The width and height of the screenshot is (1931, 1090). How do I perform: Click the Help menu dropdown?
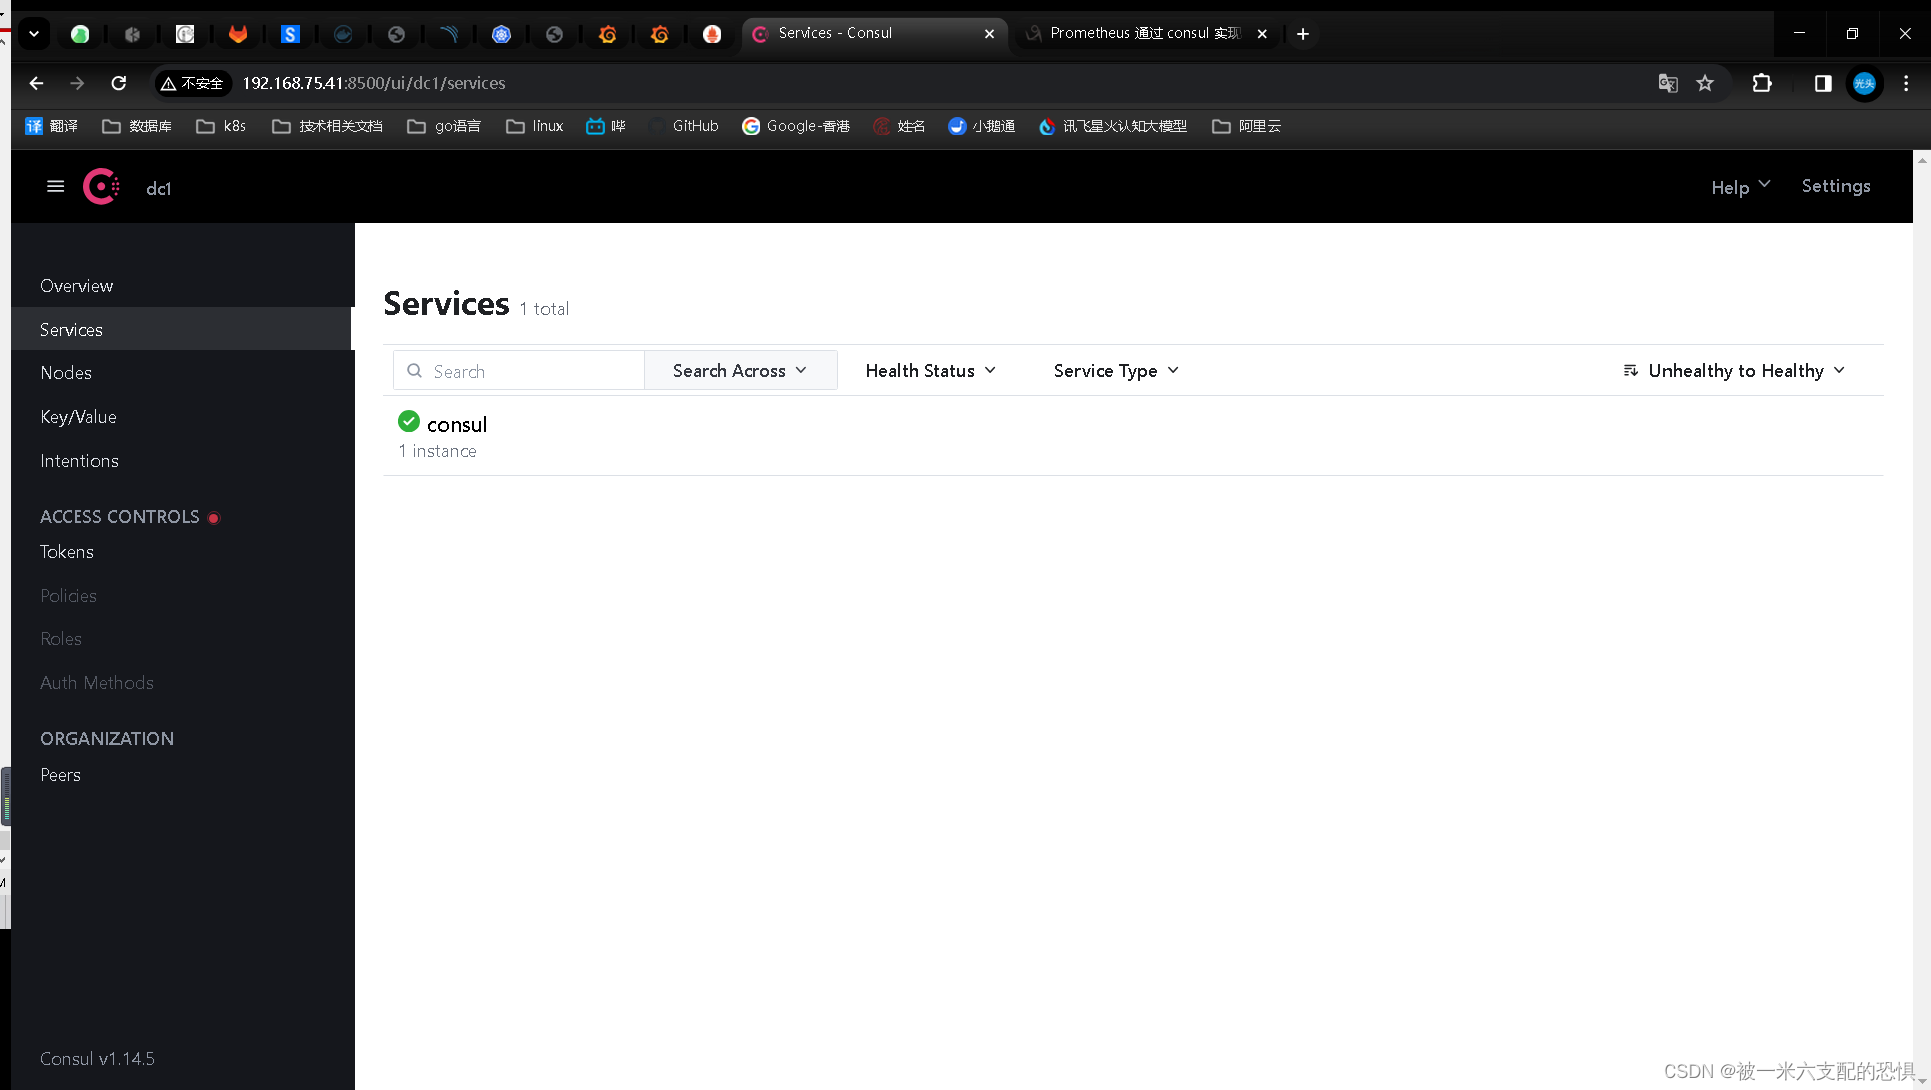(x=1740, y=186)
